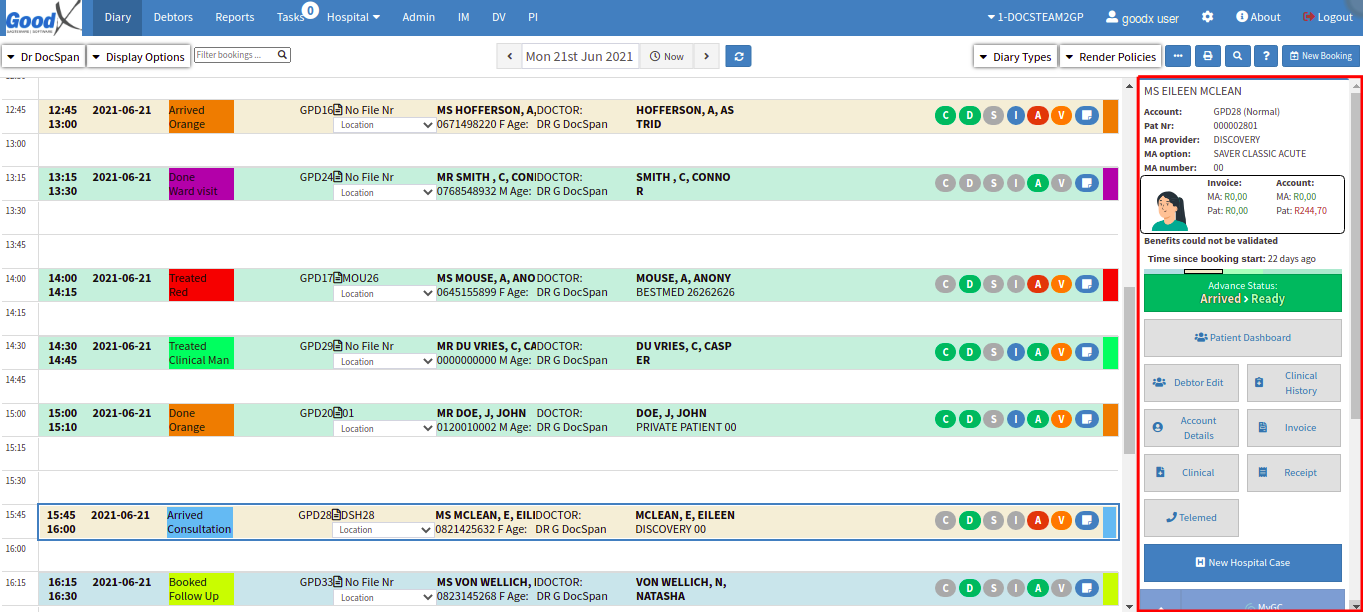
Task: Toggle the red A indicator on McLean's booking
Action: pyautogui.click(x=1038, y=520)
